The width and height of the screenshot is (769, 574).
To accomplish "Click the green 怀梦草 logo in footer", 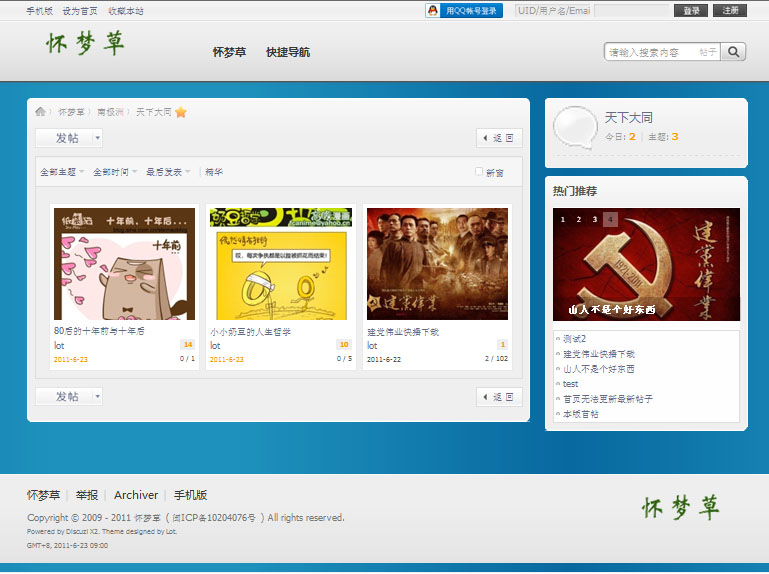I will coord(681,507).
